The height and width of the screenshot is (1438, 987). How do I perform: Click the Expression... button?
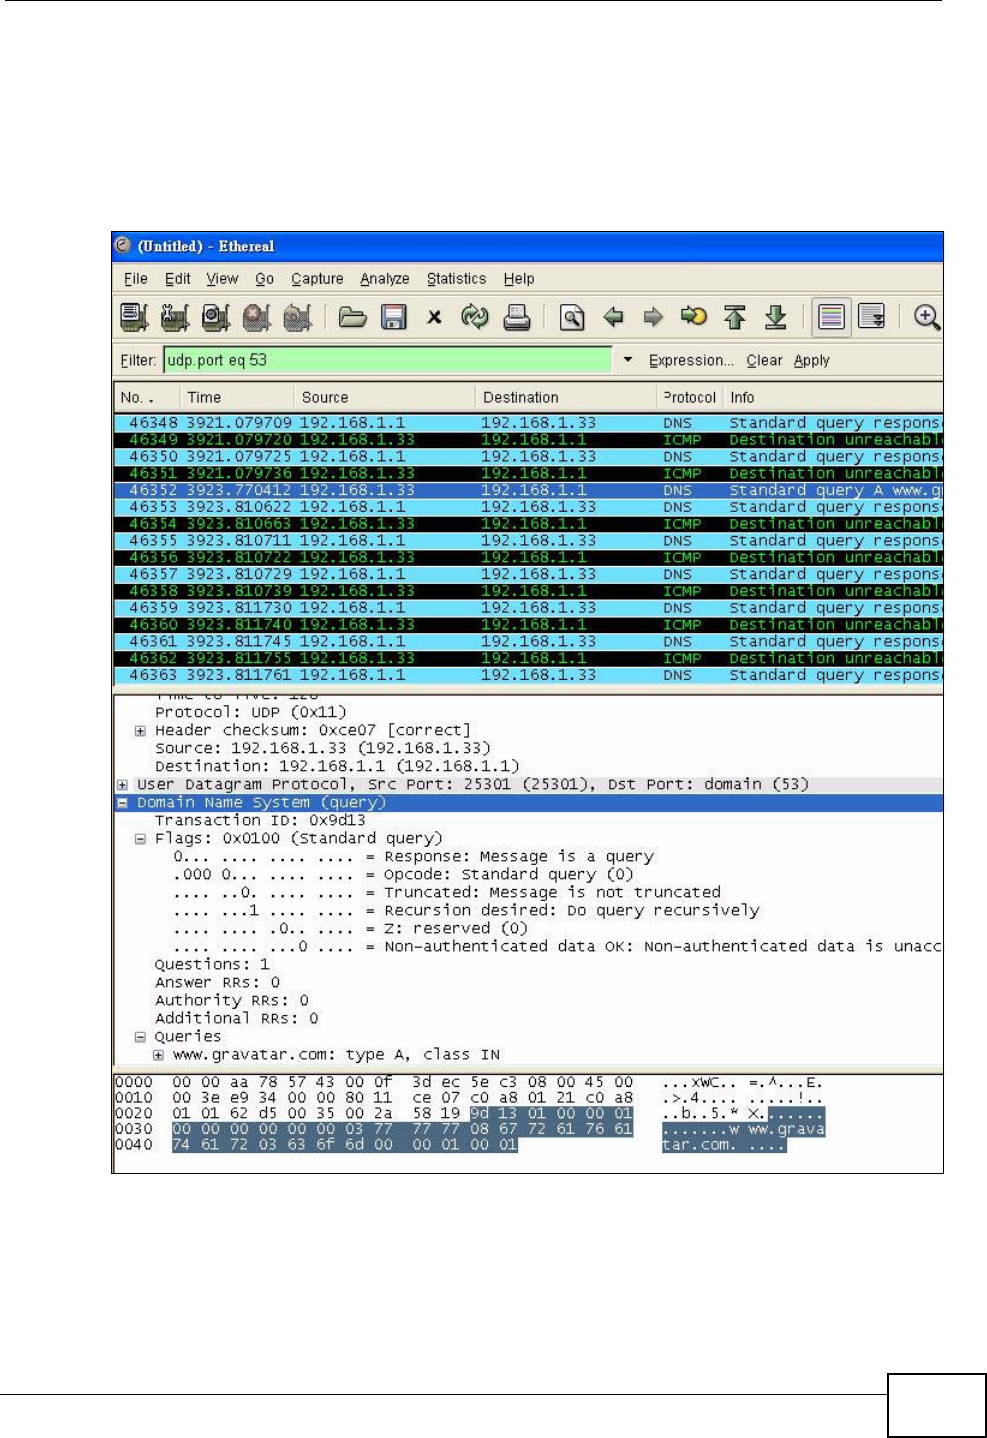pos(691,361)
